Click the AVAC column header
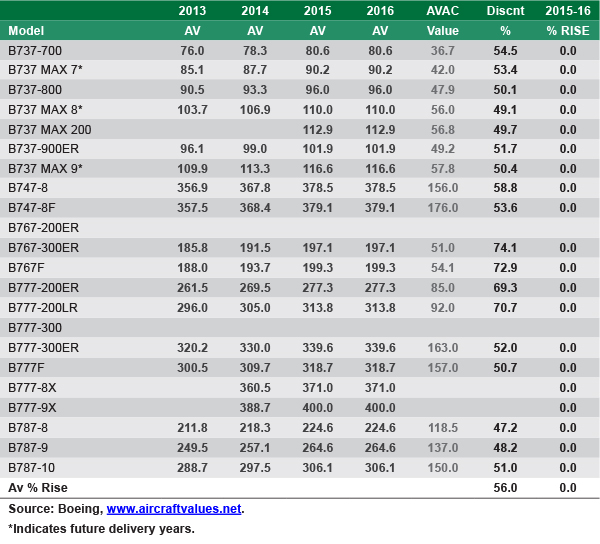The image size is (600, 544). [442, 11]
